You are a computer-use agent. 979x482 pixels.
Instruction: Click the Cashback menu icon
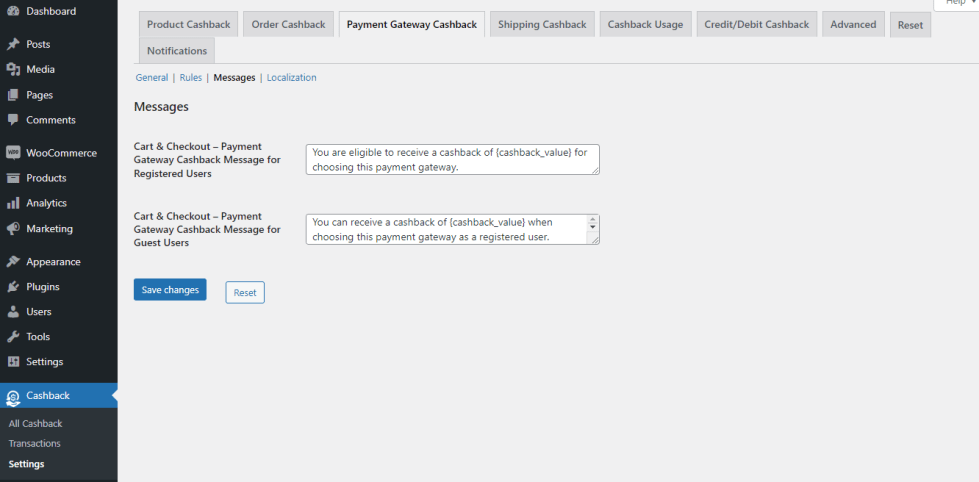[13, 396]
